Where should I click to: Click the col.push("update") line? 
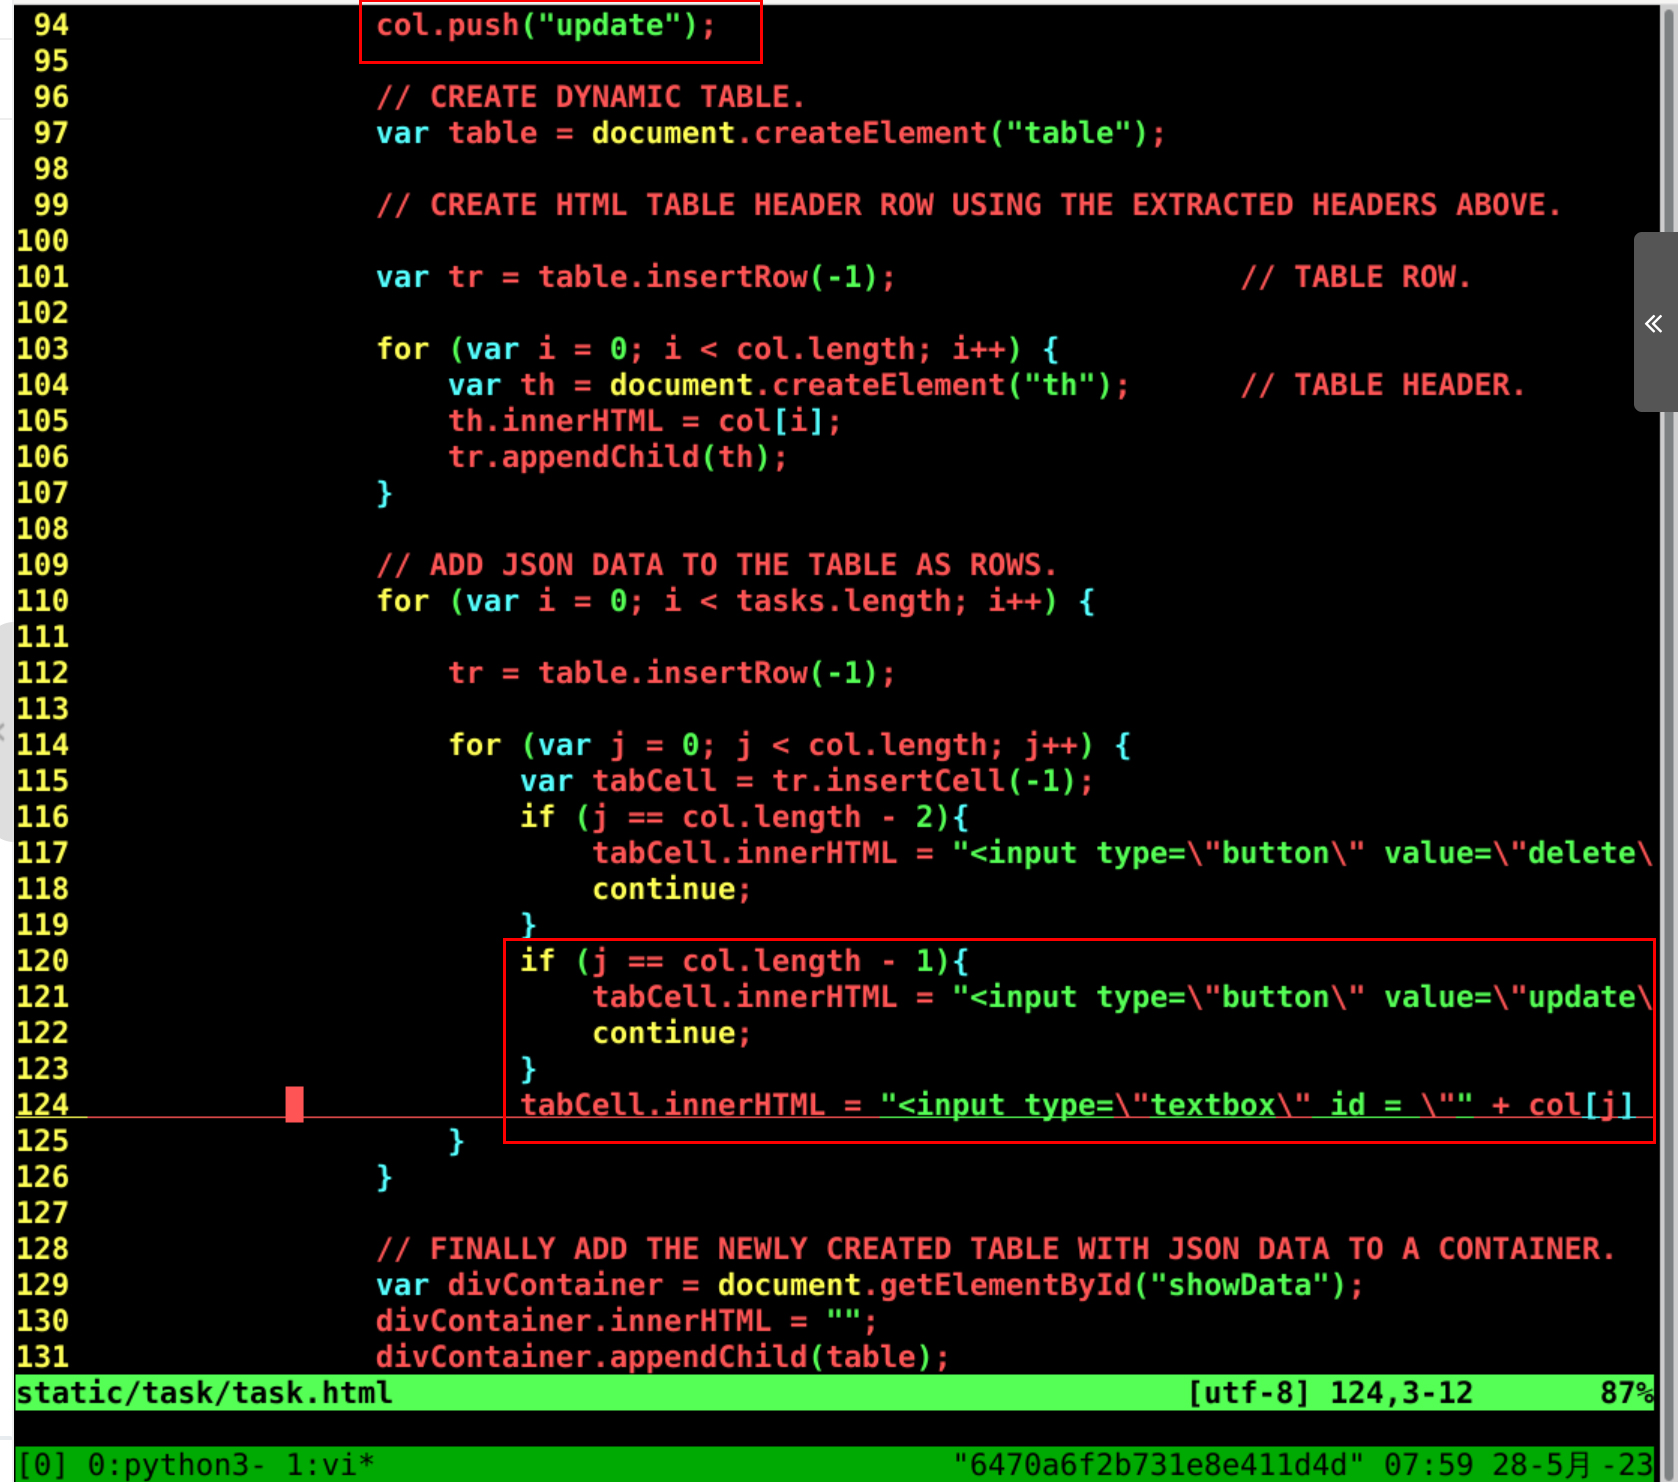pos(546,25)
